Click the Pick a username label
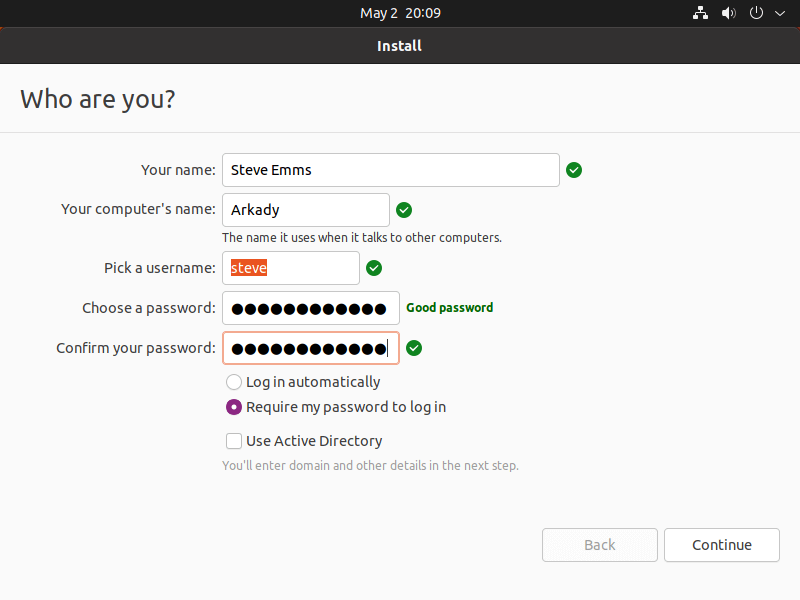Viewport: 800px width, 600px height. (160, 268)
